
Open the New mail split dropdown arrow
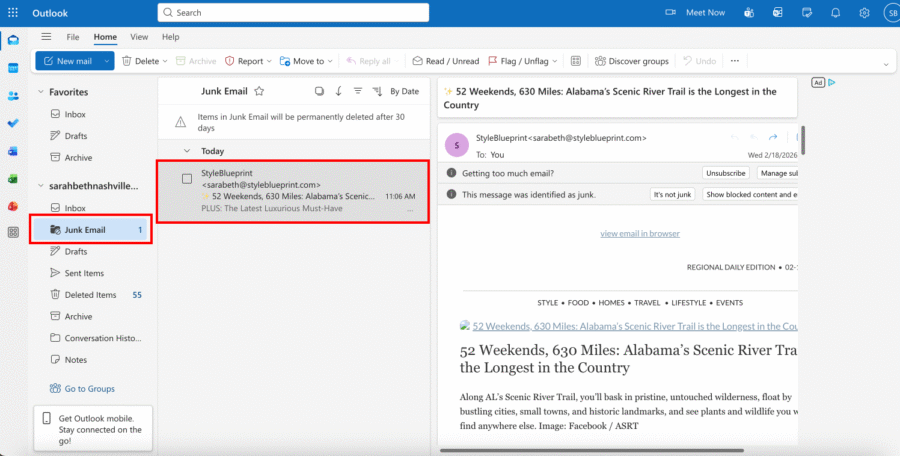tap(106, 61)
